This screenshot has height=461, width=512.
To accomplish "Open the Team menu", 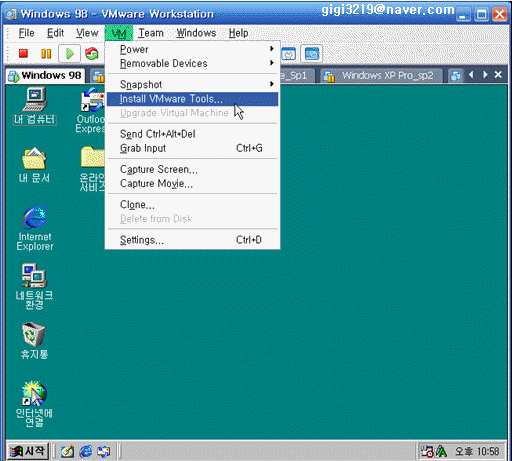I will click(151, 33).
